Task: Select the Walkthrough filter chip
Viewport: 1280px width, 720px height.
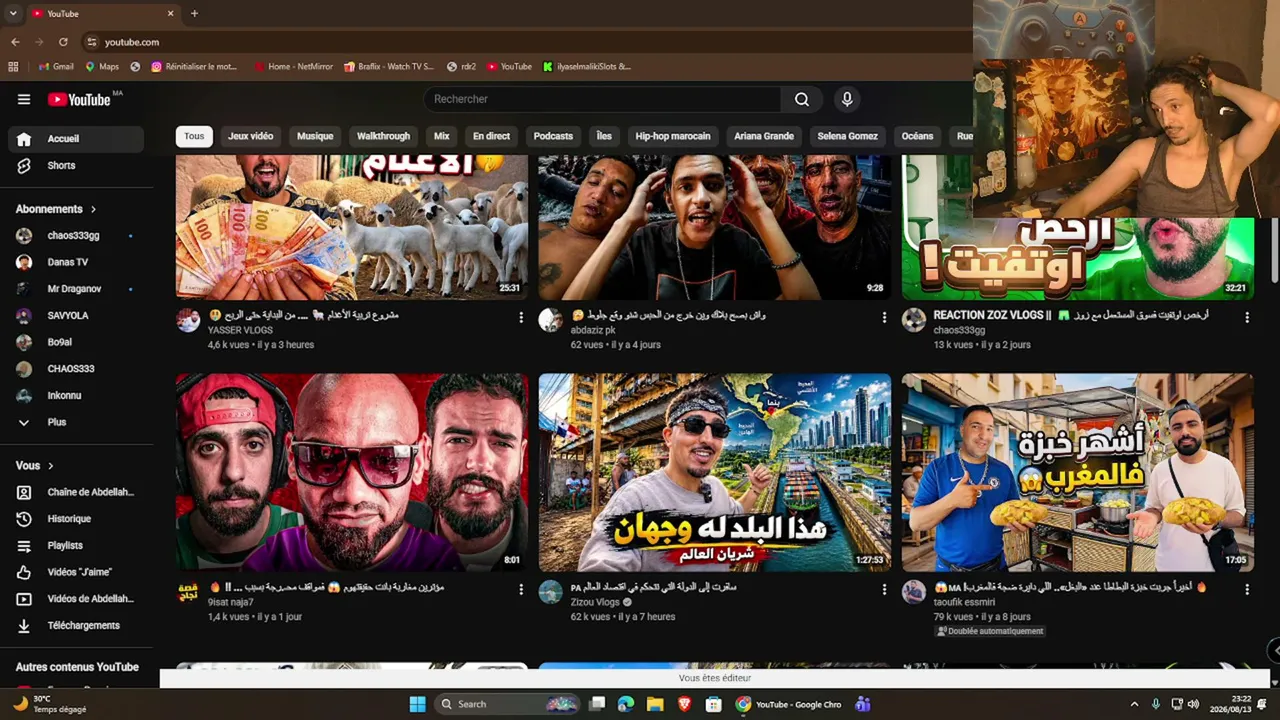Action: pos(383,136)
